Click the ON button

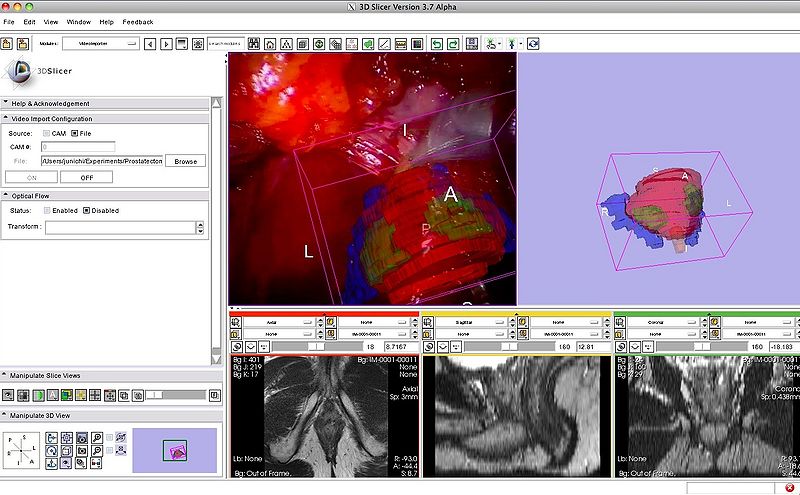click(x=32, y=178)
